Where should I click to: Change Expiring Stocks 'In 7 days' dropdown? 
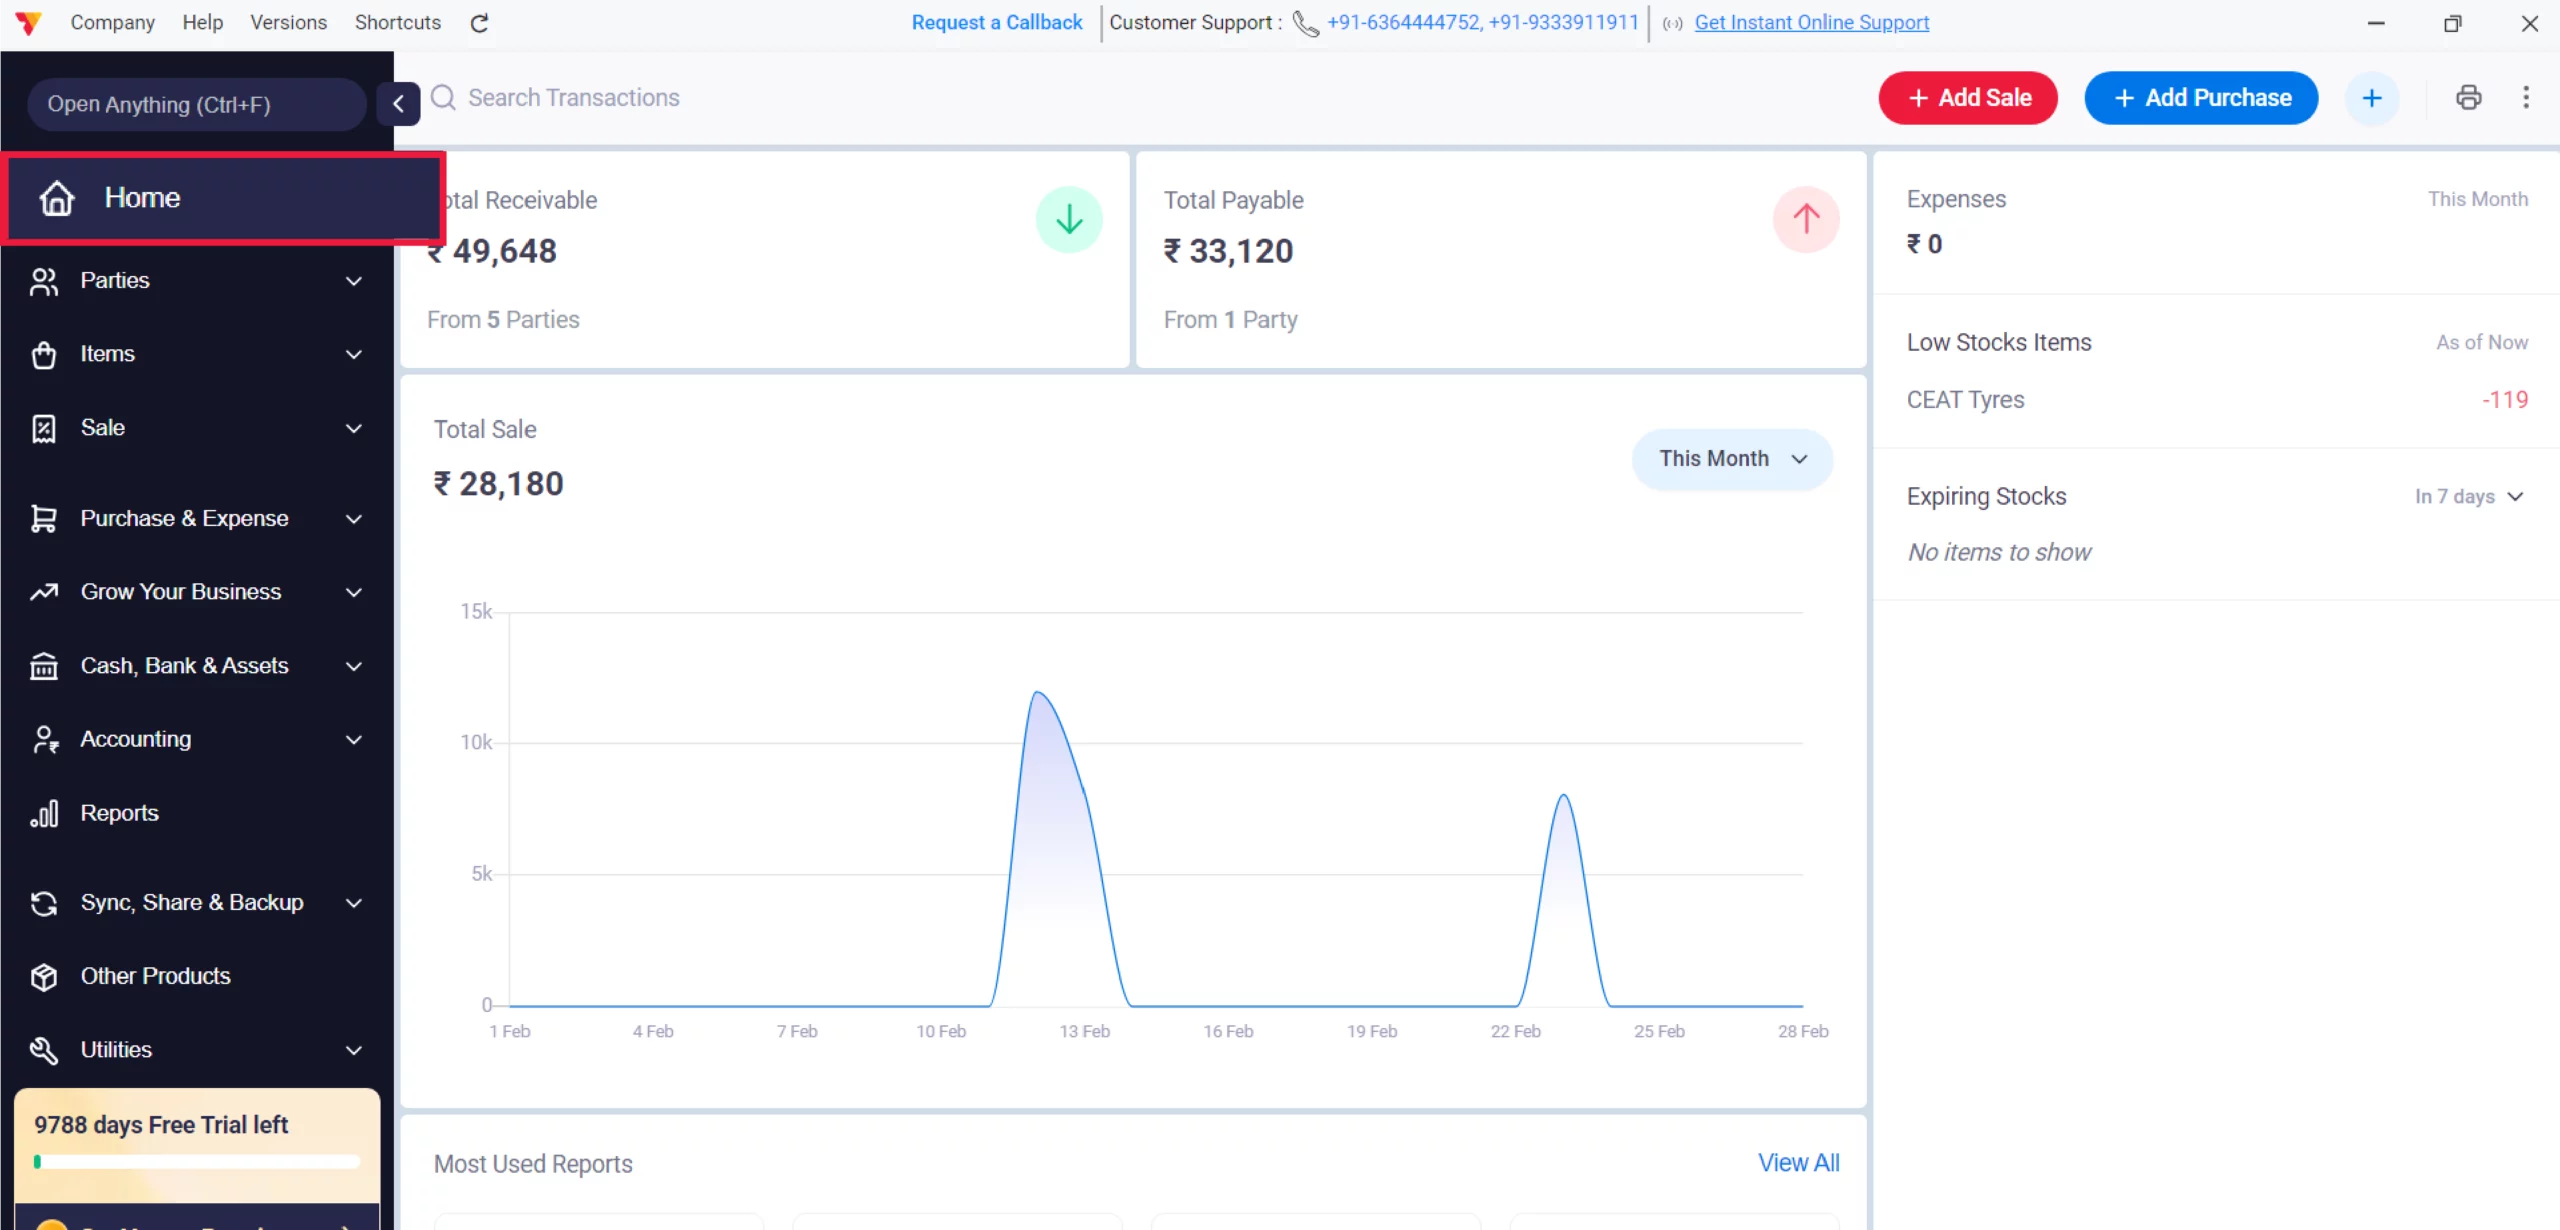pyautogui.click(x=2468, y=497)
